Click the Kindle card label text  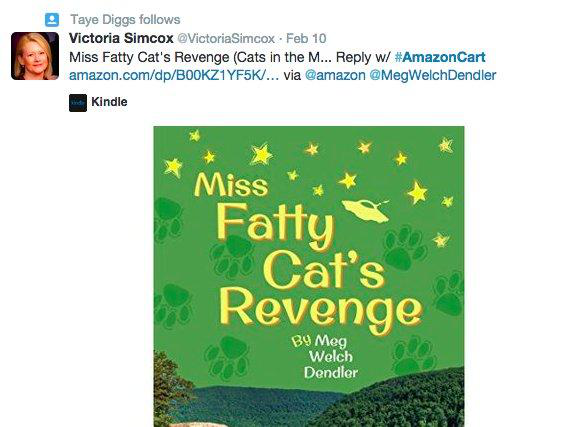[x=109, y=102]
